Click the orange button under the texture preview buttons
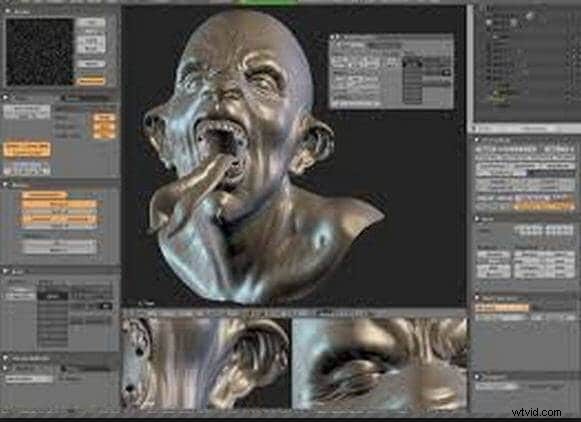 (x=91, y=80)
